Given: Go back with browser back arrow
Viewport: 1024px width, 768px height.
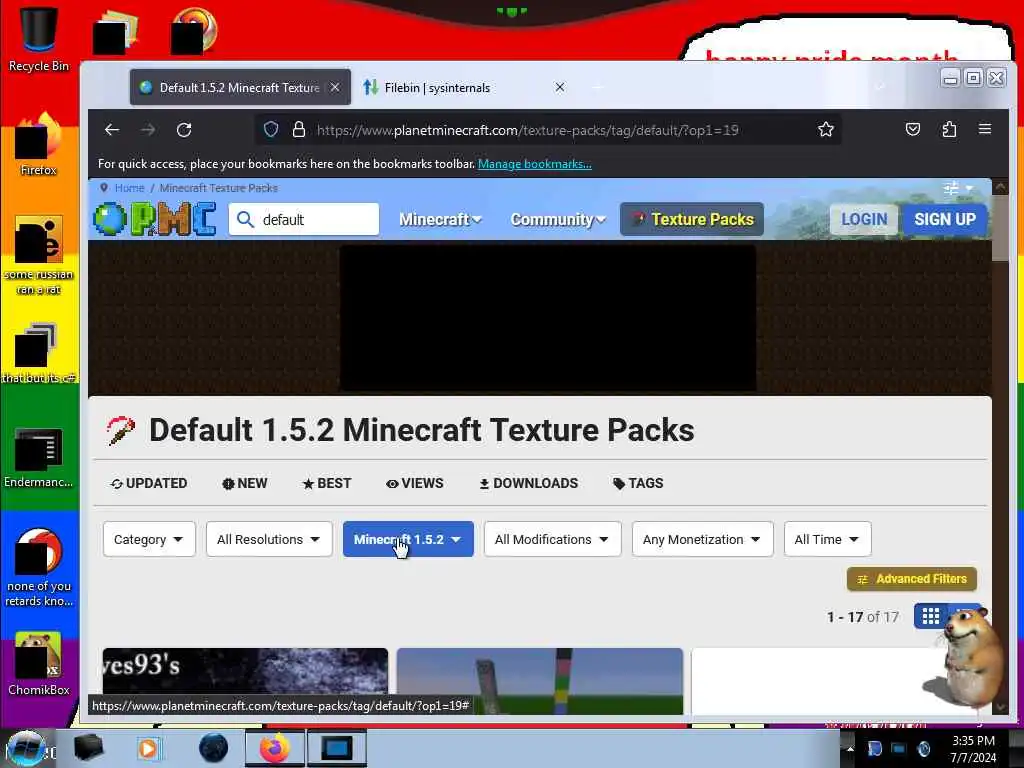Looking at the screenshot, I should point(112,129).
